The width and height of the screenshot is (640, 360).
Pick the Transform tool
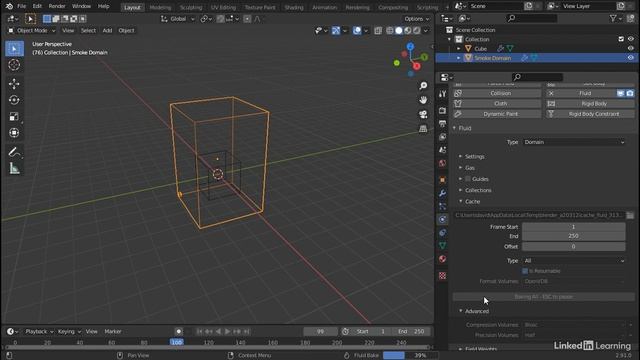(x=14, y=133)
